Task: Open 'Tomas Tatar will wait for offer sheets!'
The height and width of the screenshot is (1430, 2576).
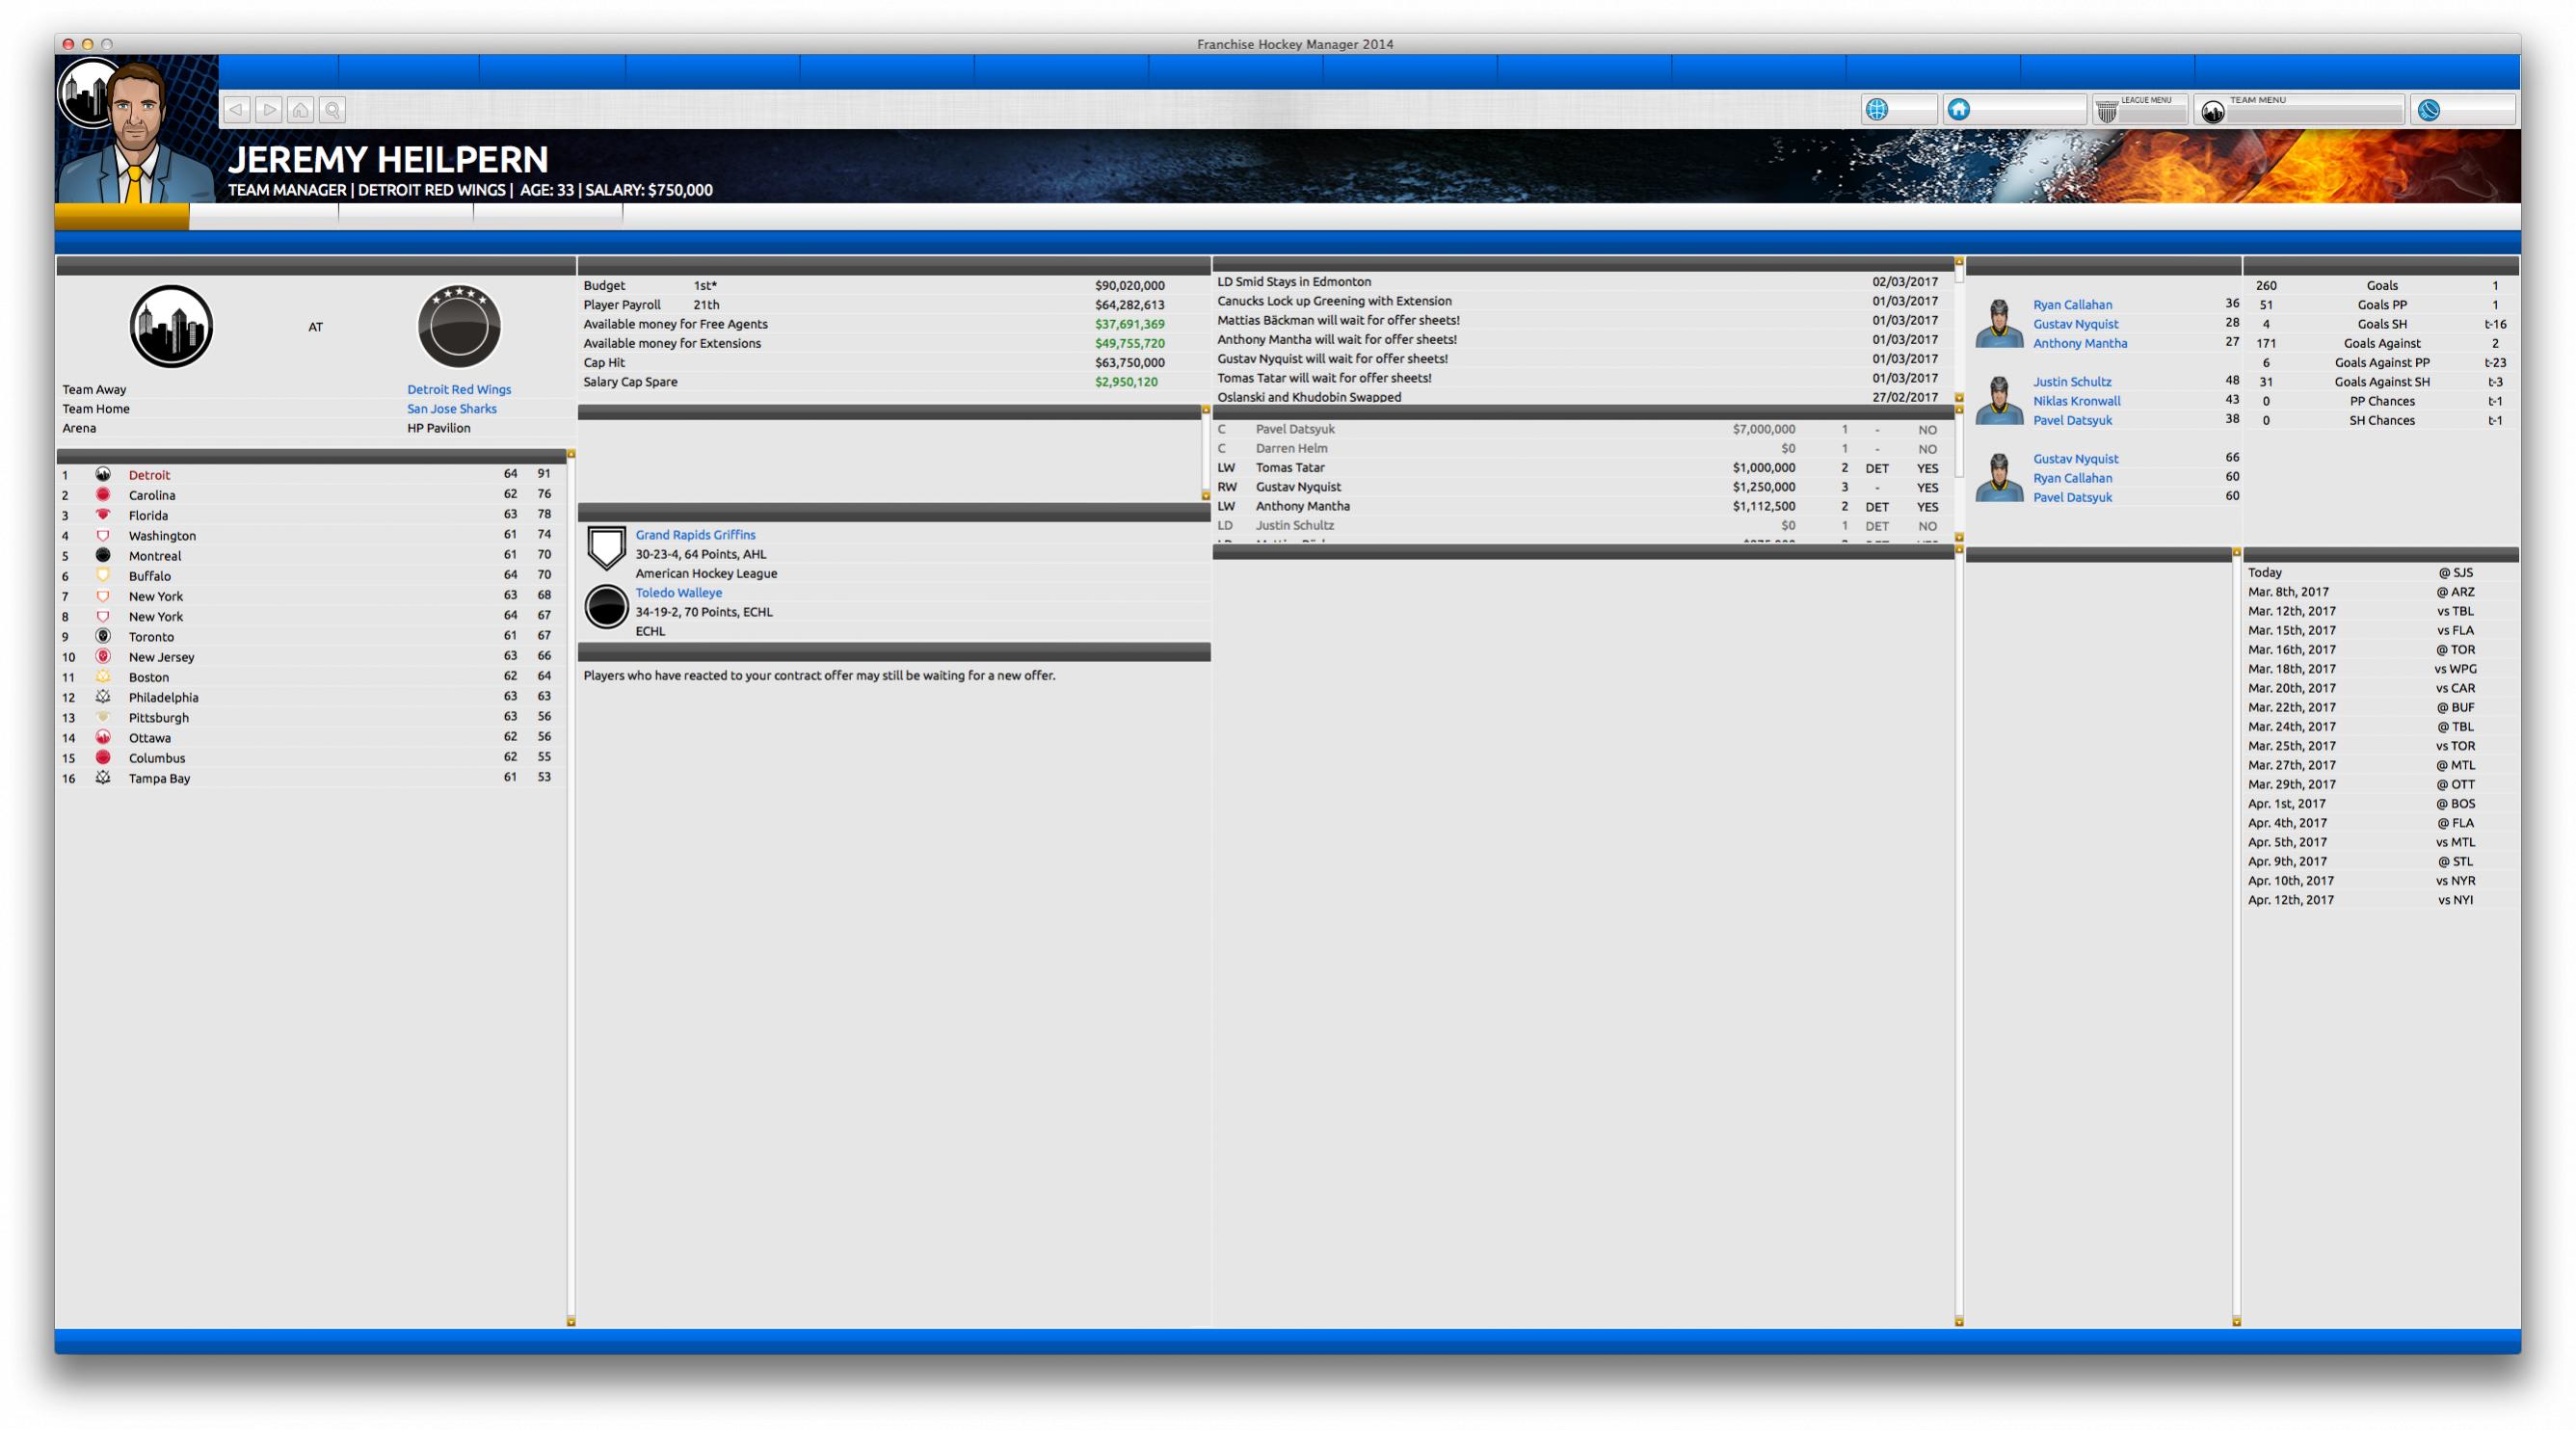Action: 1324,378
